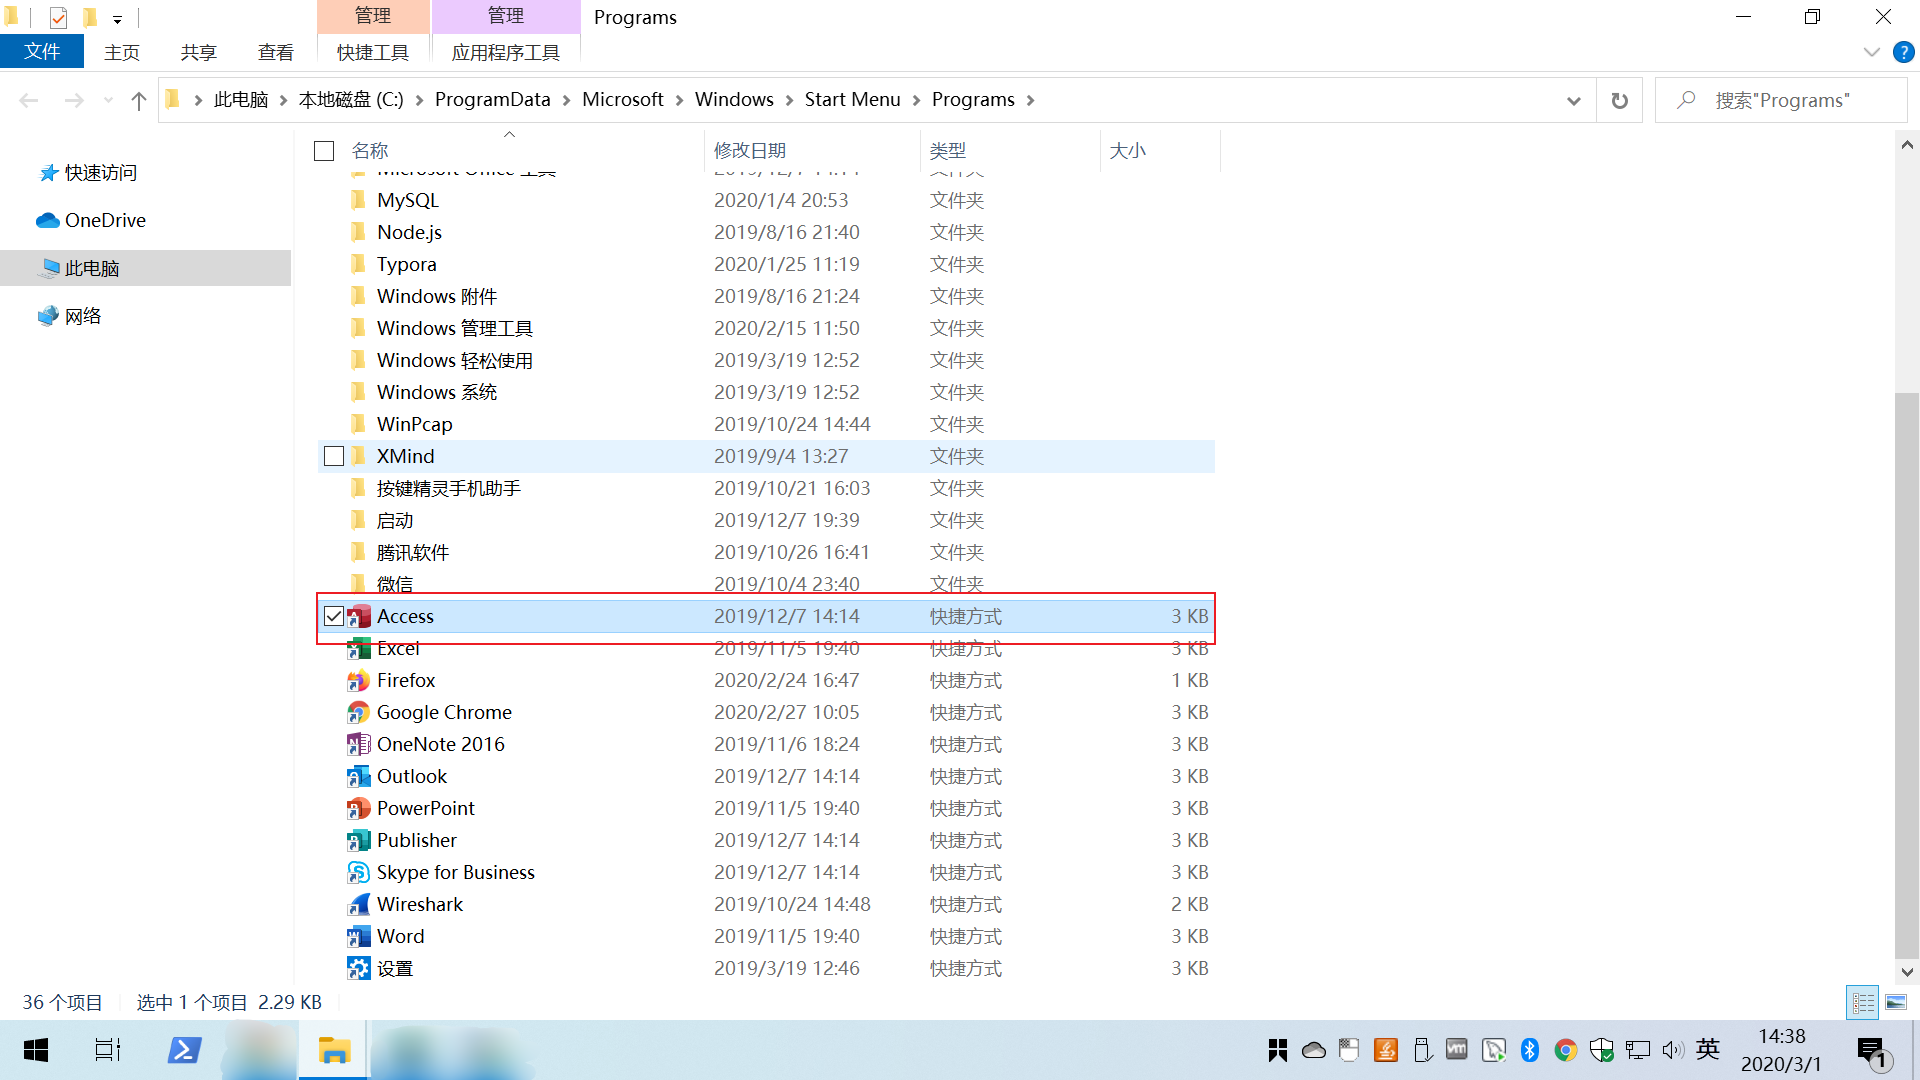Sort by the 修改日期 column header
1920x1080 pixels.
(x=812, y=151)
